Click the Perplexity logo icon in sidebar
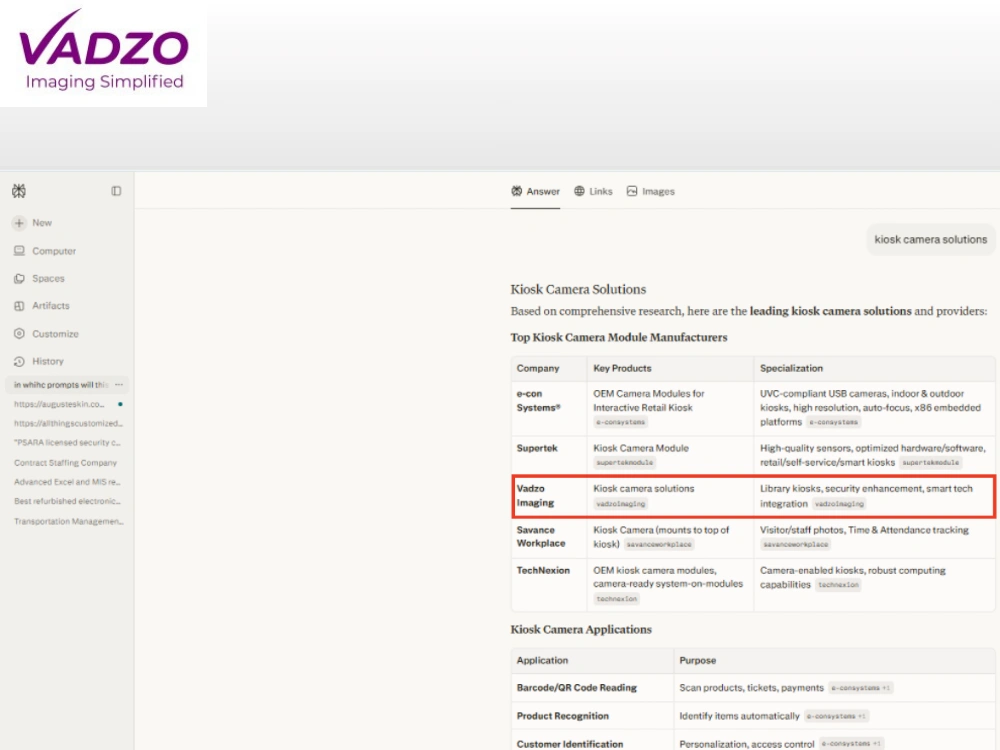 pyautogui.click(x=19, y=191)
